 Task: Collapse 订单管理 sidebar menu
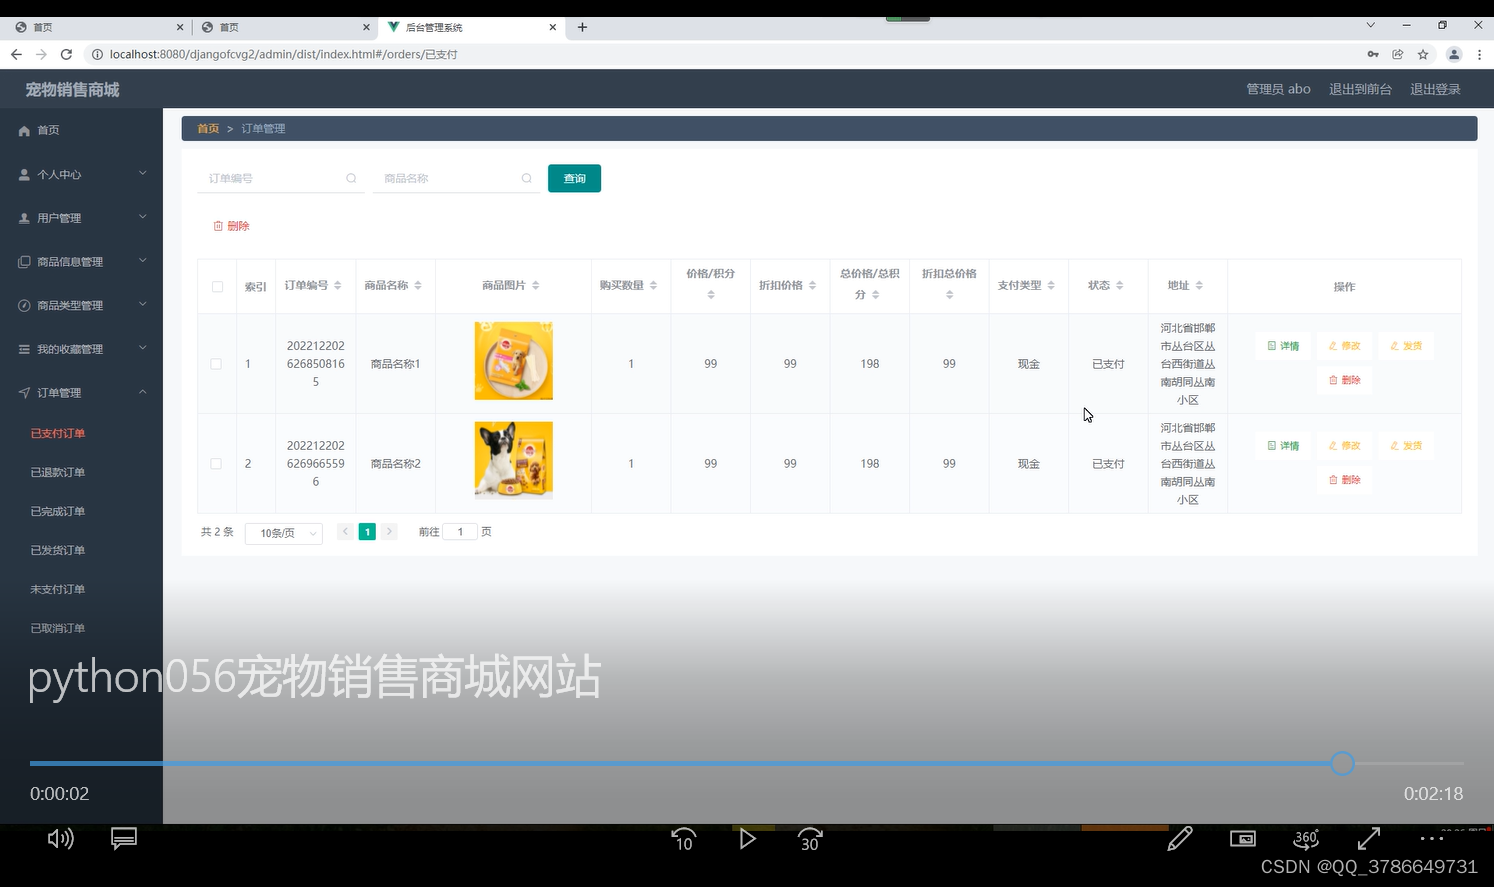coord(81,393)
